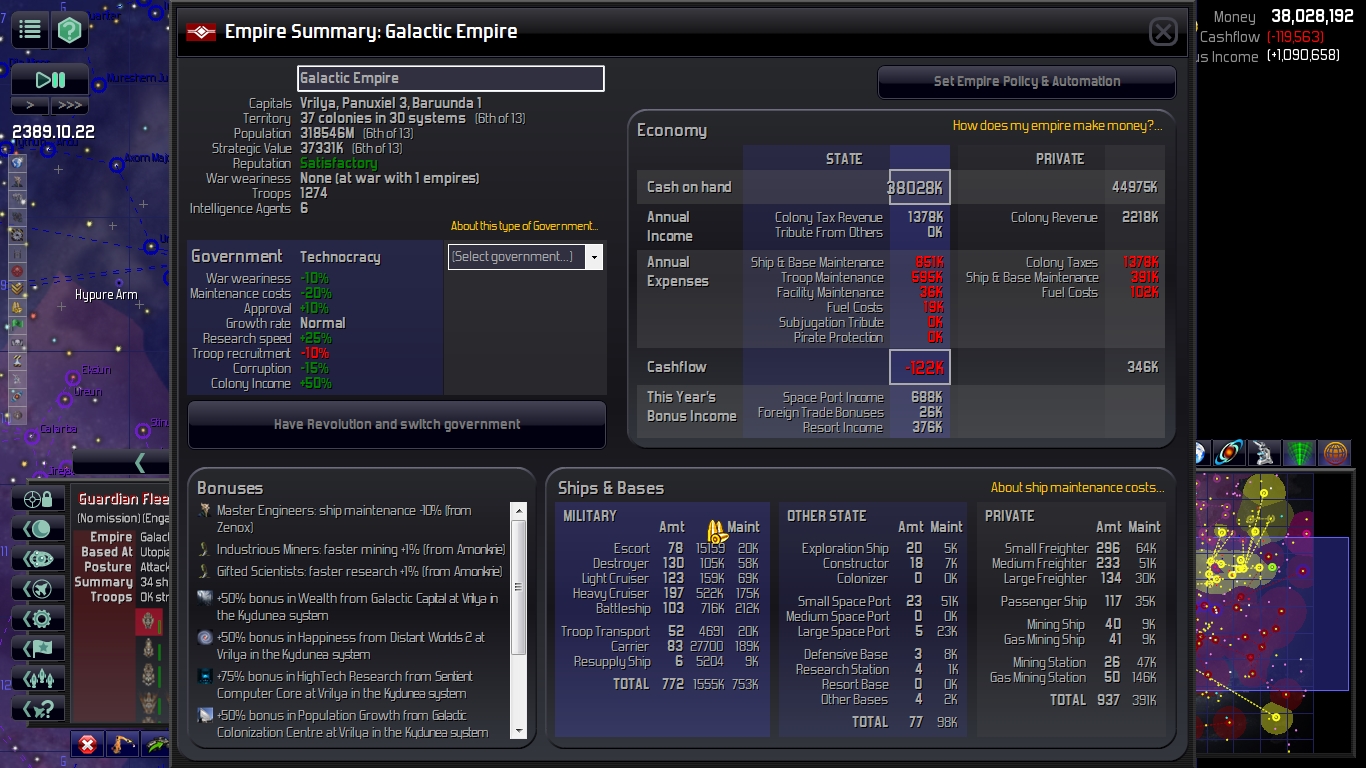Viewport: 1366px width, 768px height.
Task: Click the orange curved tool action icon
Action: pos(124,744)
